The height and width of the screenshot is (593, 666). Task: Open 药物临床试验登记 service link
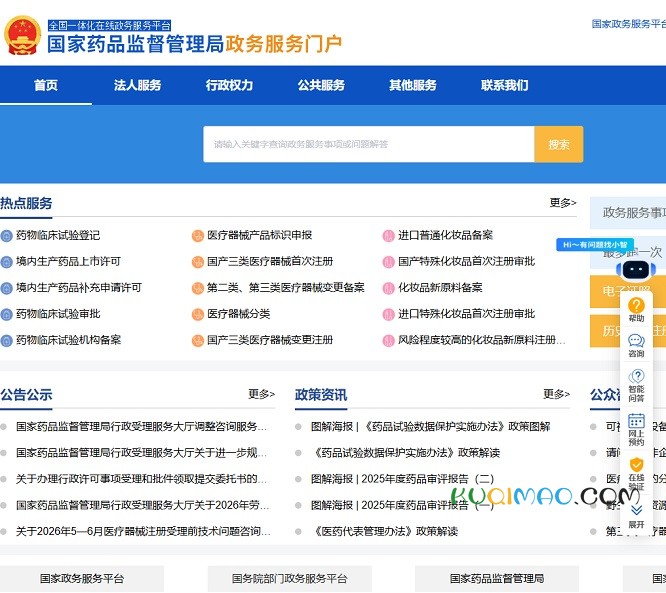(x=58, y=235)
